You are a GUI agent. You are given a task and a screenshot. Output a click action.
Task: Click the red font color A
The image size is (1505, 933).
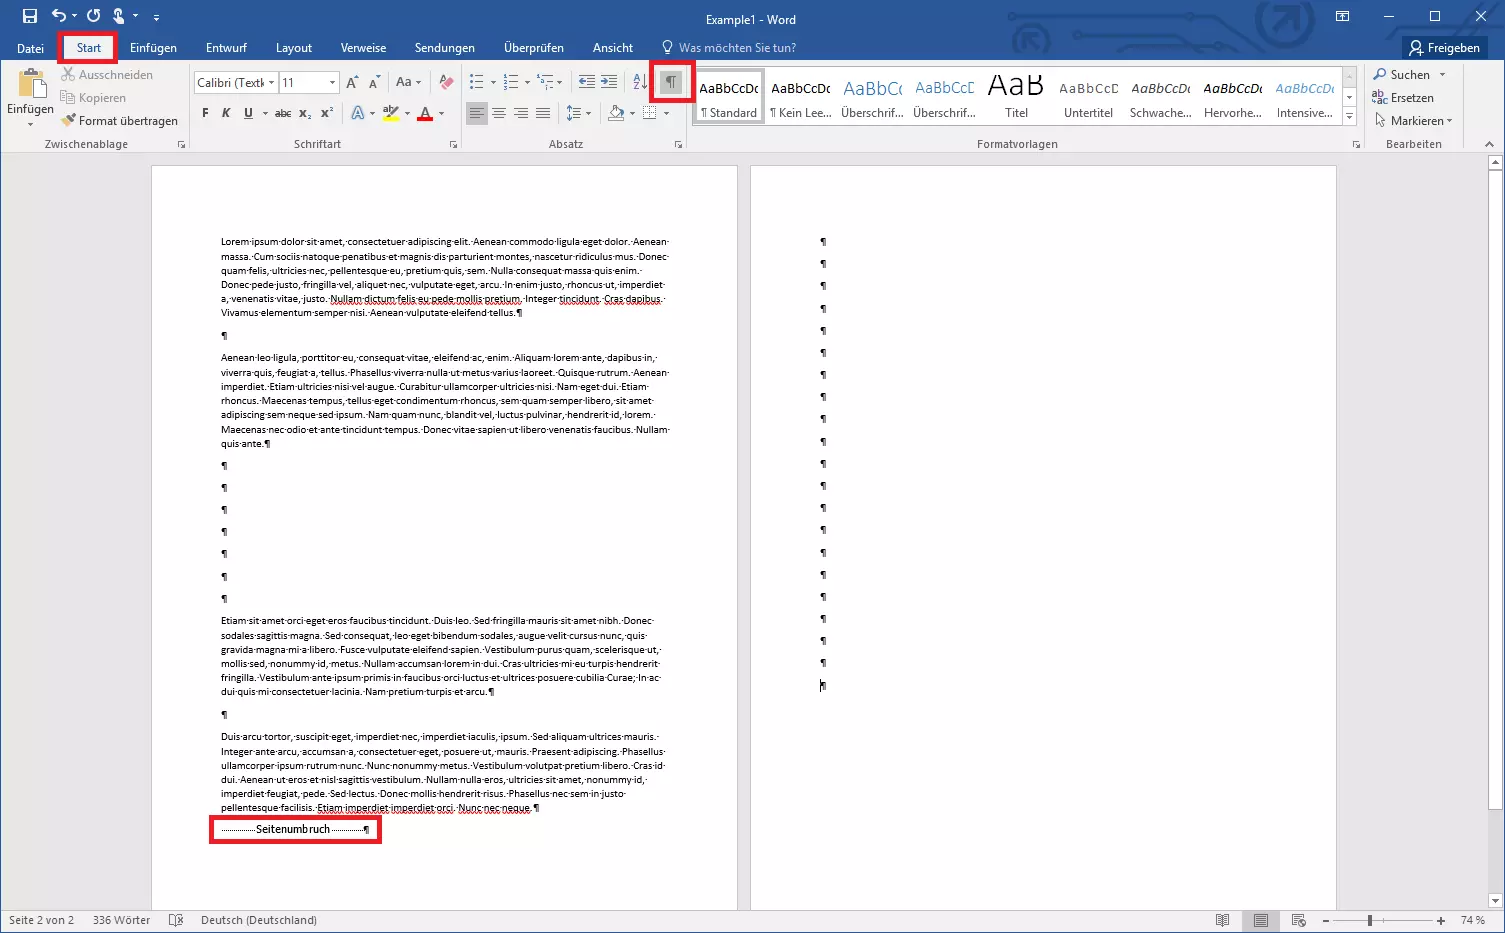click(x=425, y=113)
